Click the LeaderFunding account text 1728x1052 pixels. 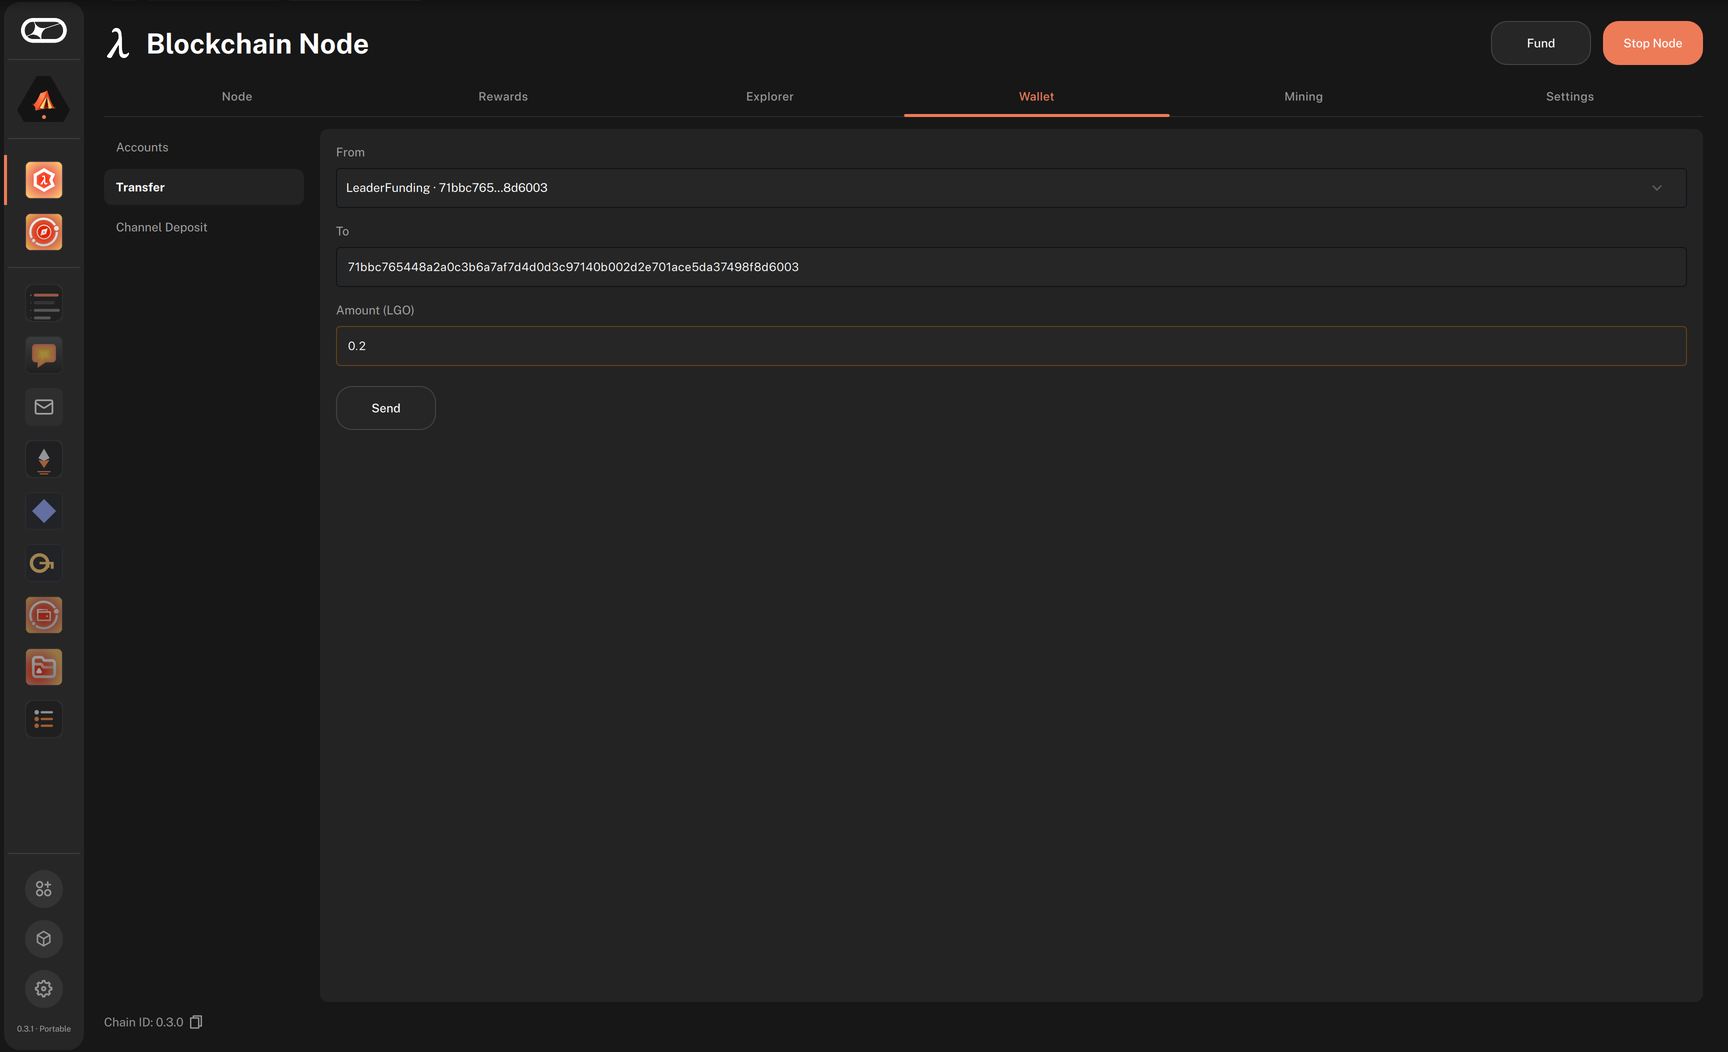tap(447, 188)
